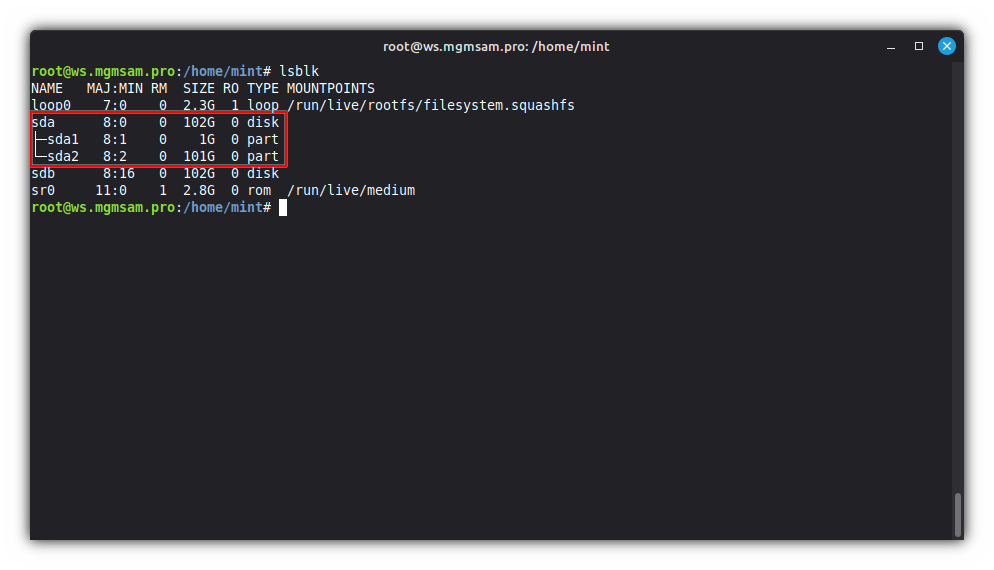Click the loop0 device name
This screenshot has width=994, height=570.
click(51, 105)
